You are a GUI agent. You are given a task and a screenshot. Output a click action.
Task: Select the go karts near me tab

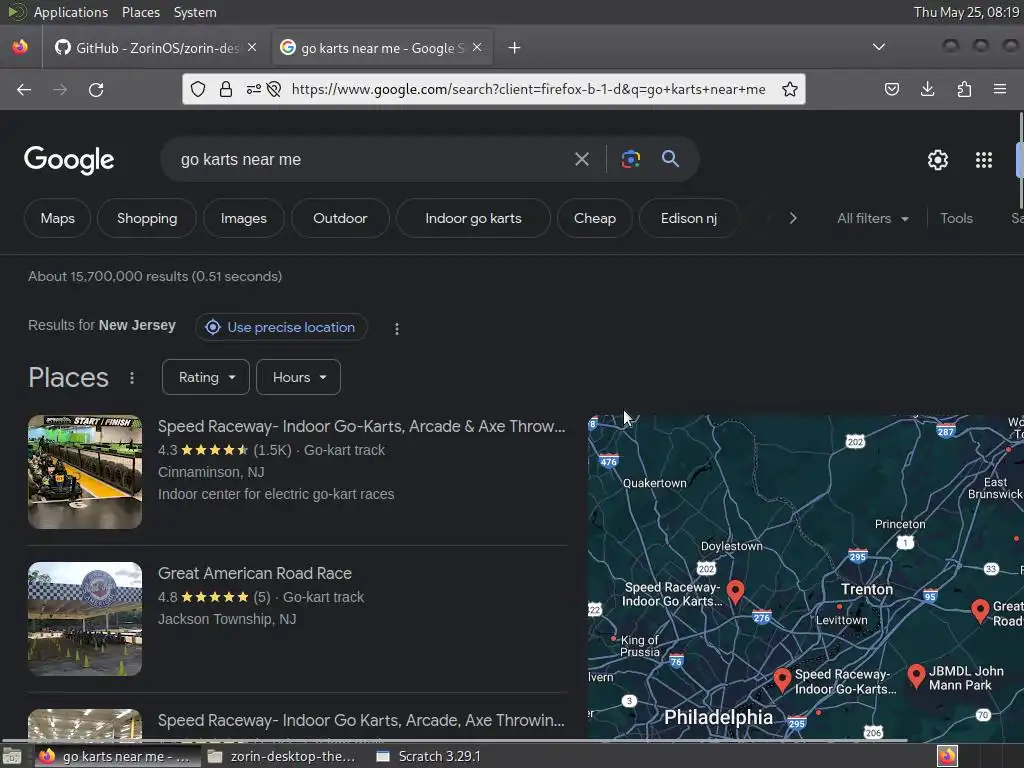click(381, 48)
